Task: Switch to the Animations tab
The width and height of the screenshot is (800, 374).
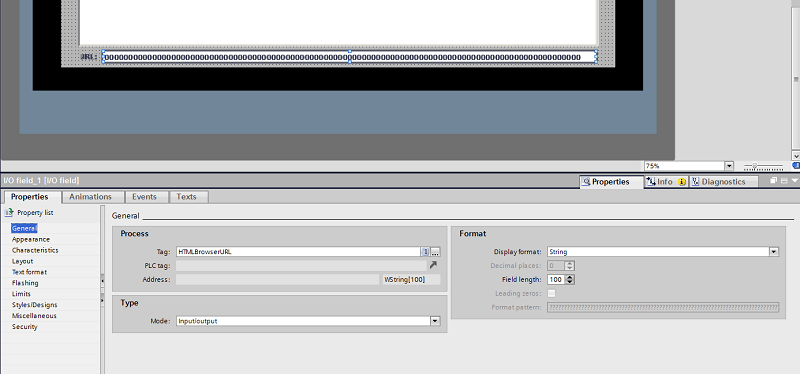Action: (90, 196)
